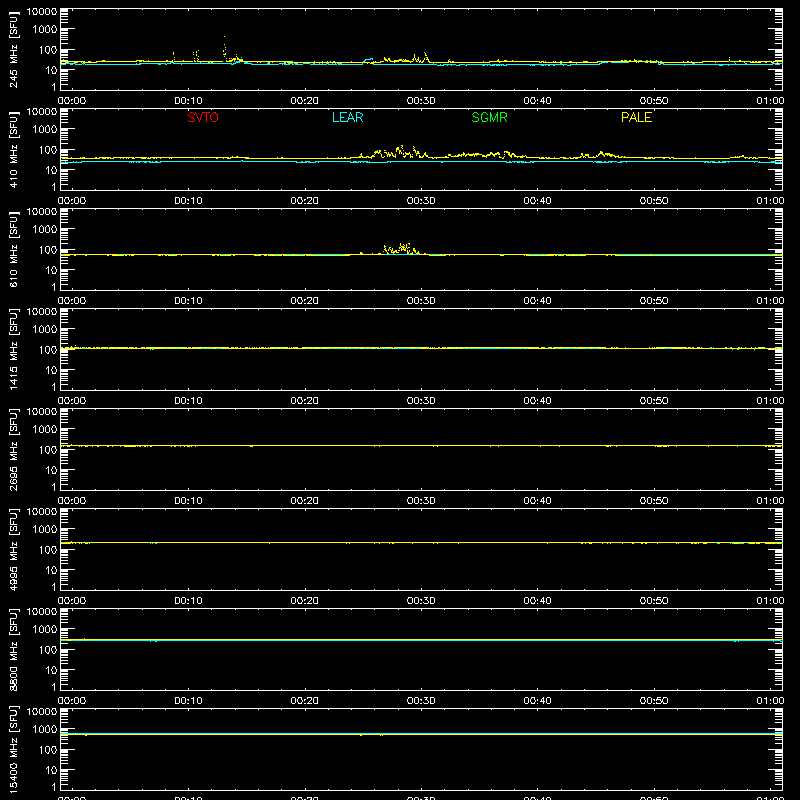Image resolution: width=800 pixels, height=800 pixels.
Task: Click the 00:40 time label below 1415 MHz plot
Action: tap(537, 401)
